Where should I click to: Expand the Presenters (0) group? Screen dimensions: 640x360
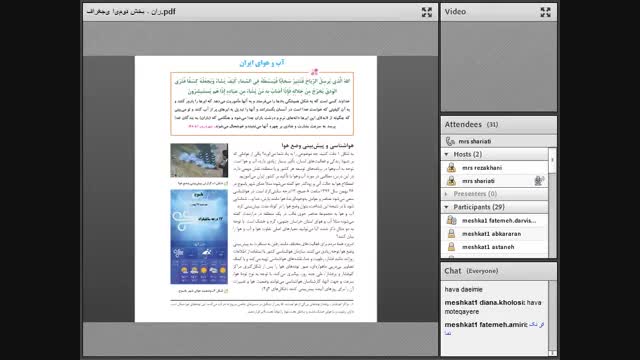pyautogui.click(x=446, y=194)
